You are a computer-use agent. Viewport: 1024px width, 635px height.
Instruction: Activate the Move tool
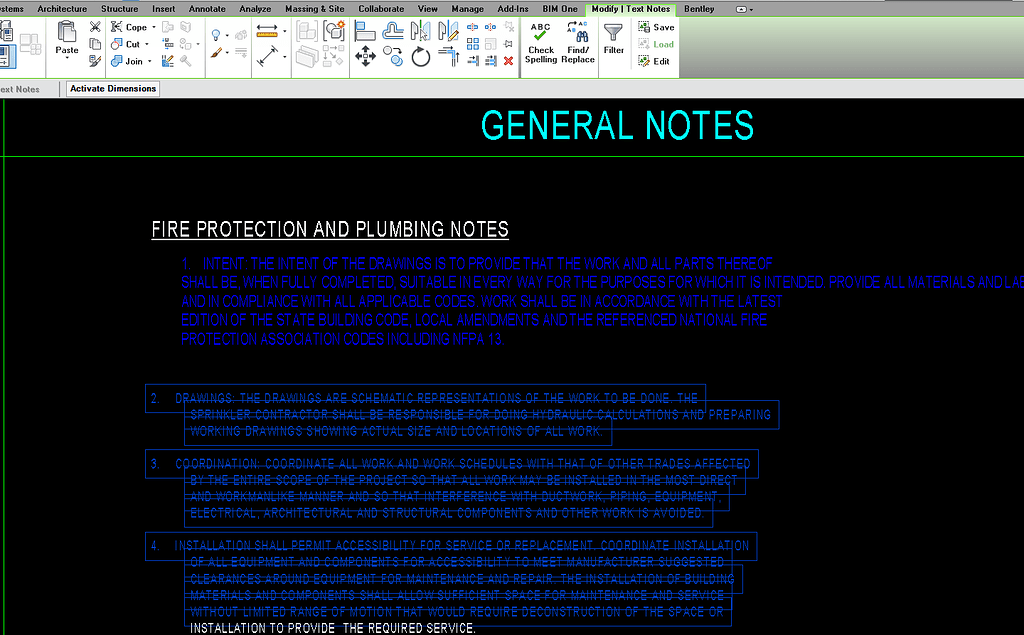point(365,56)
